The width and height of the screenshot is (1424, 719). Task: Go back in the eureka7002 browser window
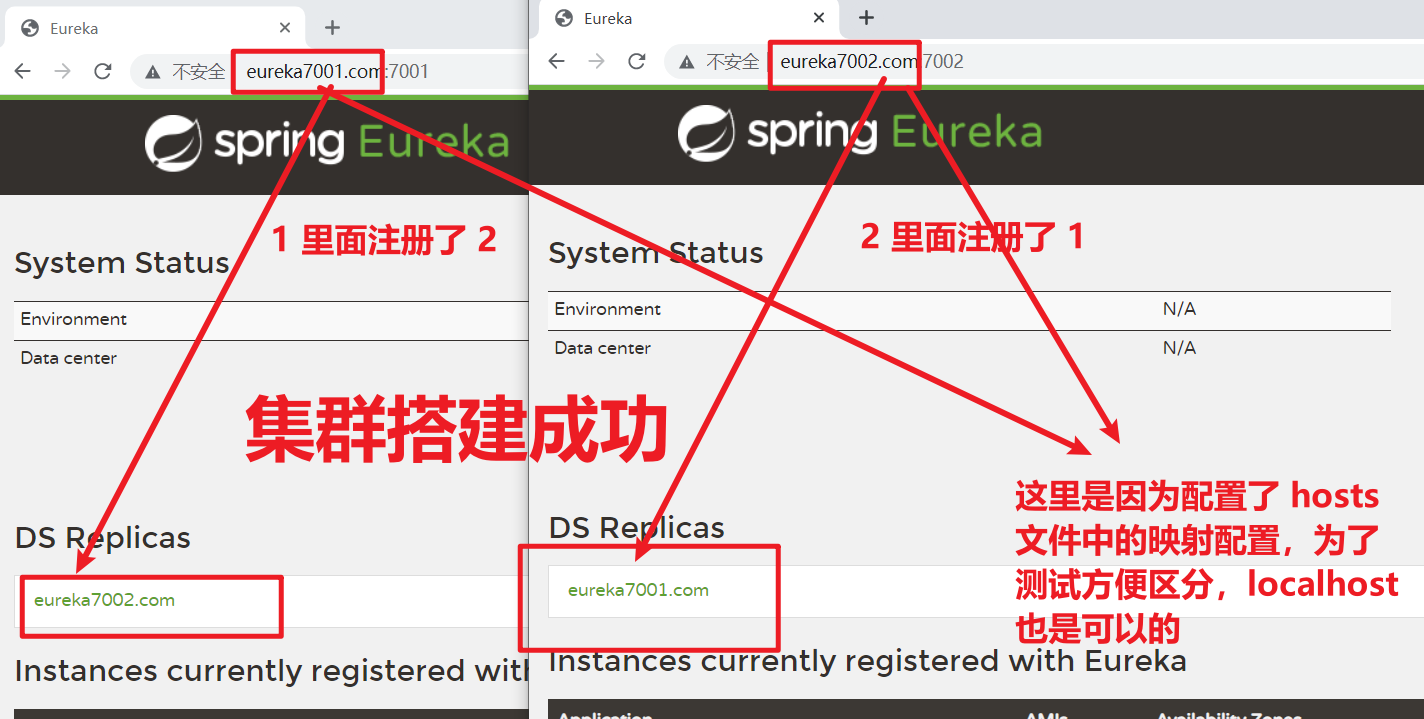(x=557, y=61)
